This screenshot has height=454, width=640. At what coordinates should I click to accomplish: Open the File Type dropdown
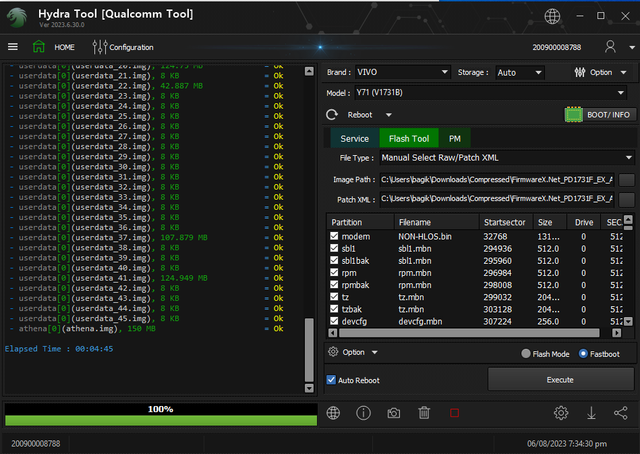click(507, 158)
